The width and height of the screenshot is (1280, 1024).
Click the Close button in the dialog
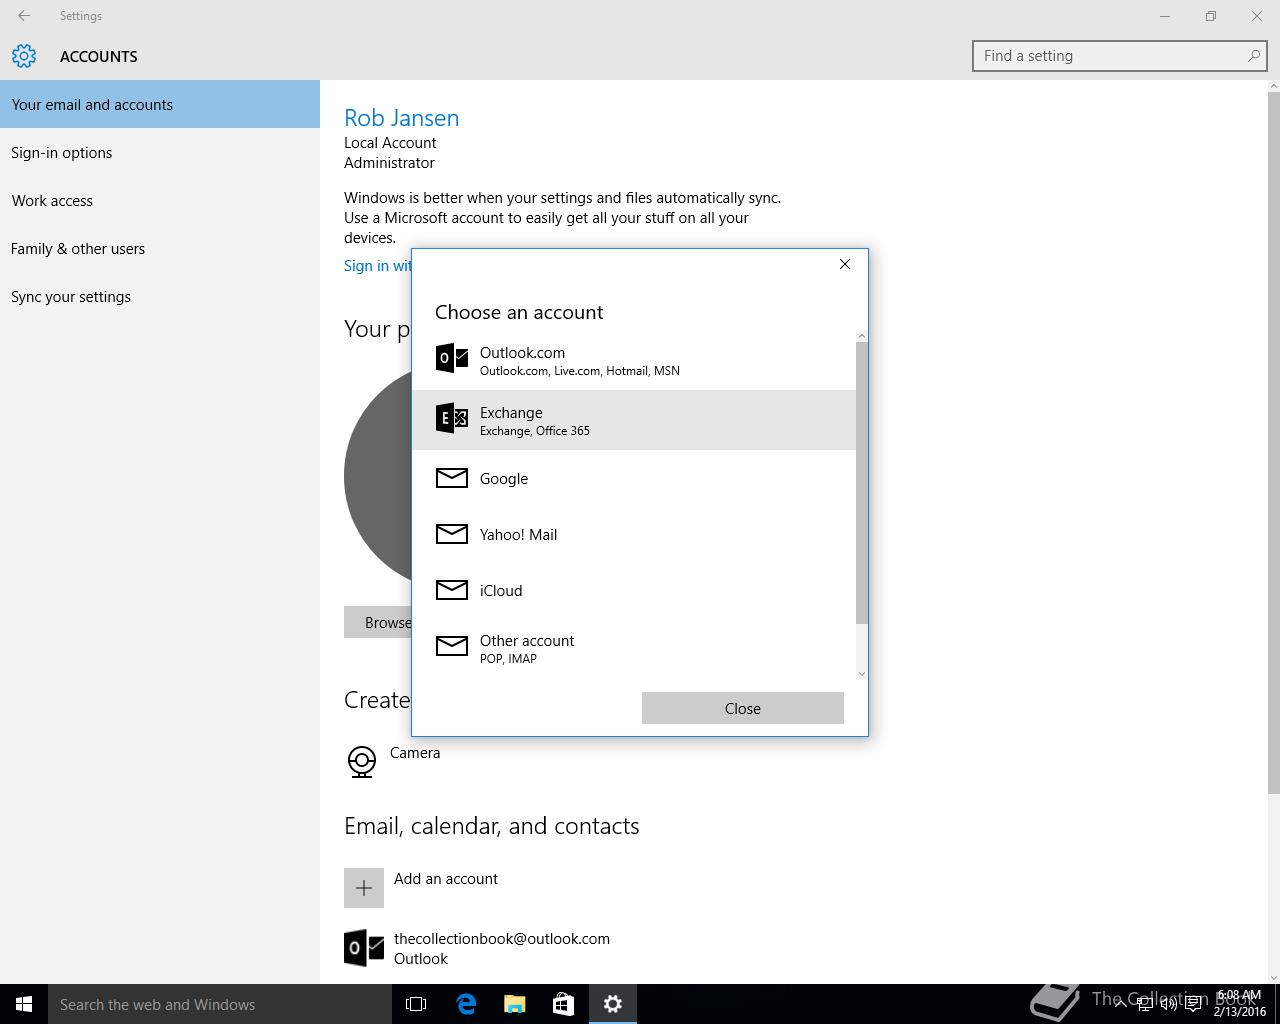pyautogui.click(x=743, y=708)
